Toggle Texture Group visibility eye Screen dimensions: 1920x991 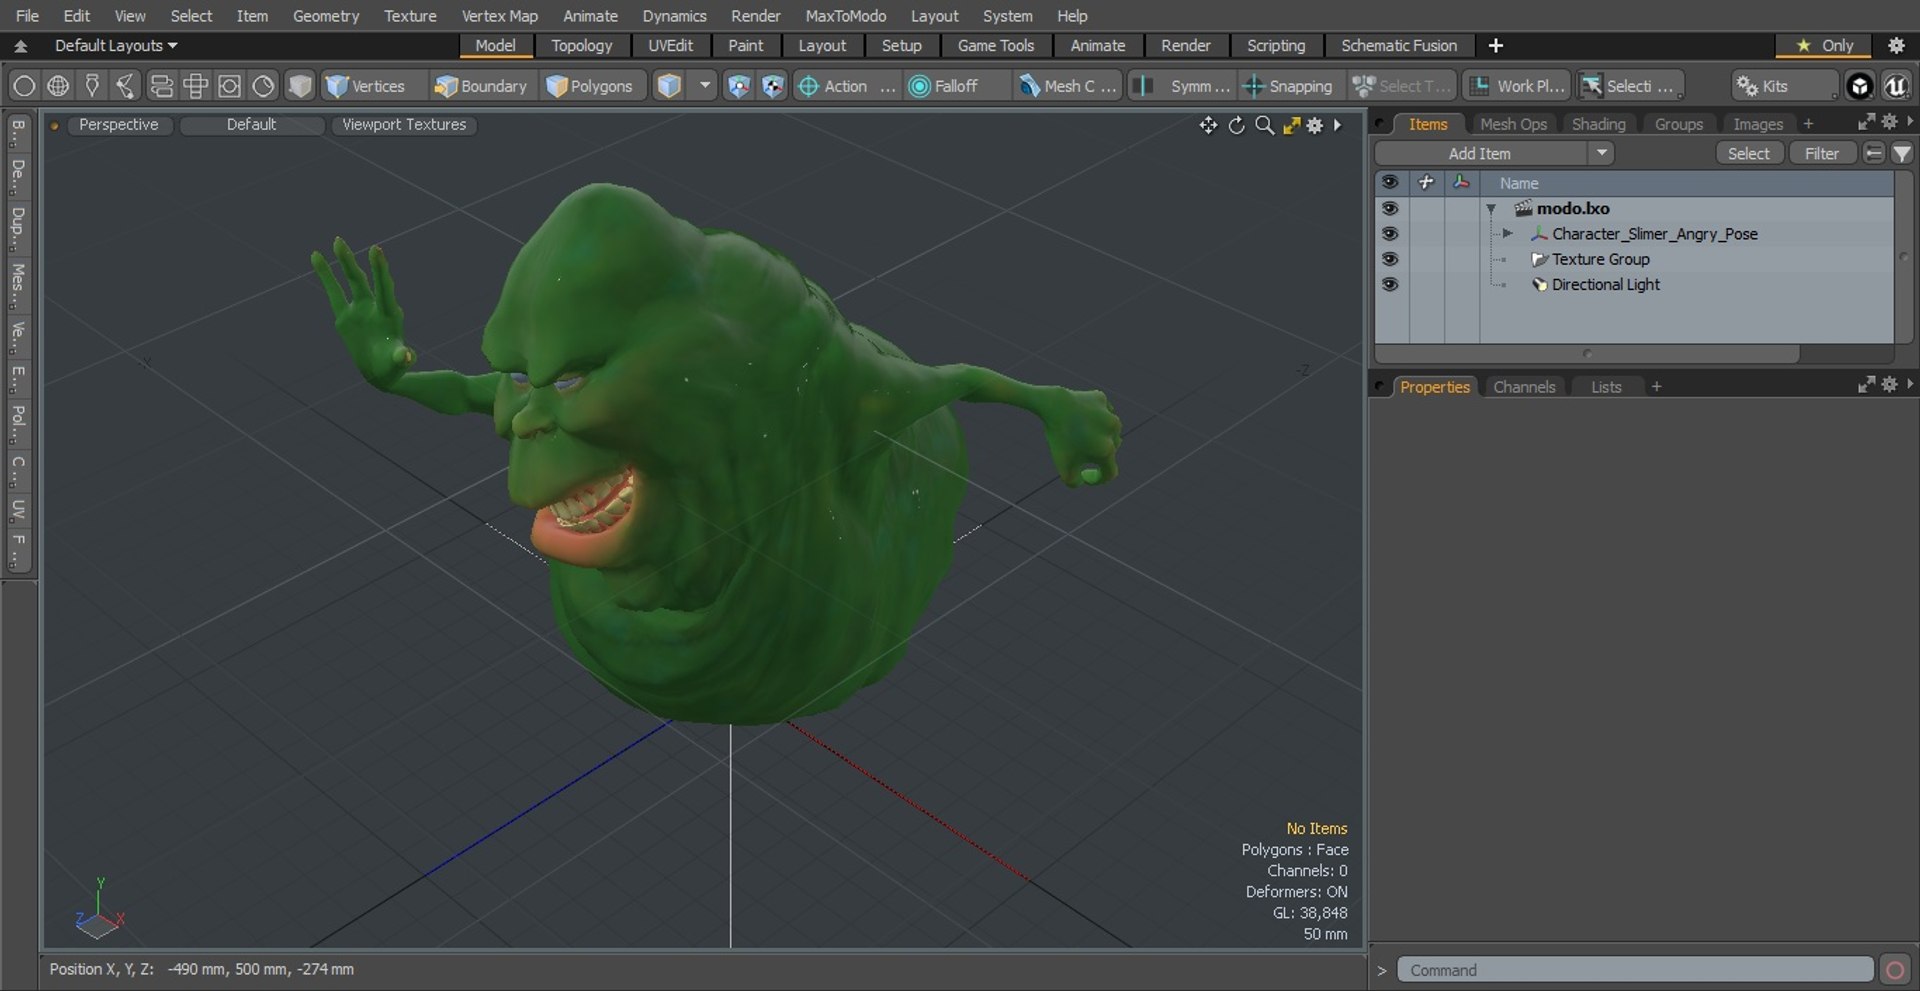1389,259
